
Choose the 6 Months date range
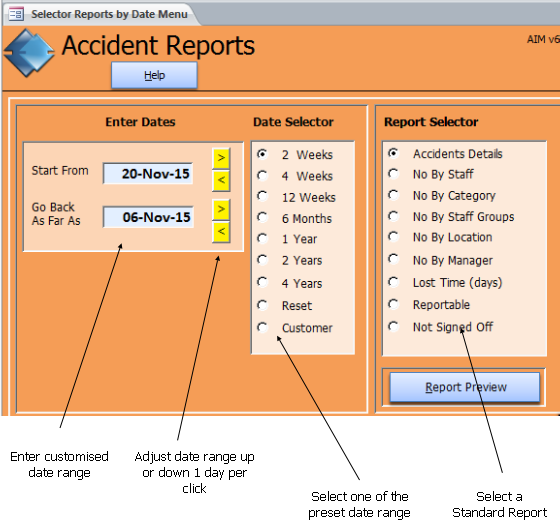tap(295, 218)
